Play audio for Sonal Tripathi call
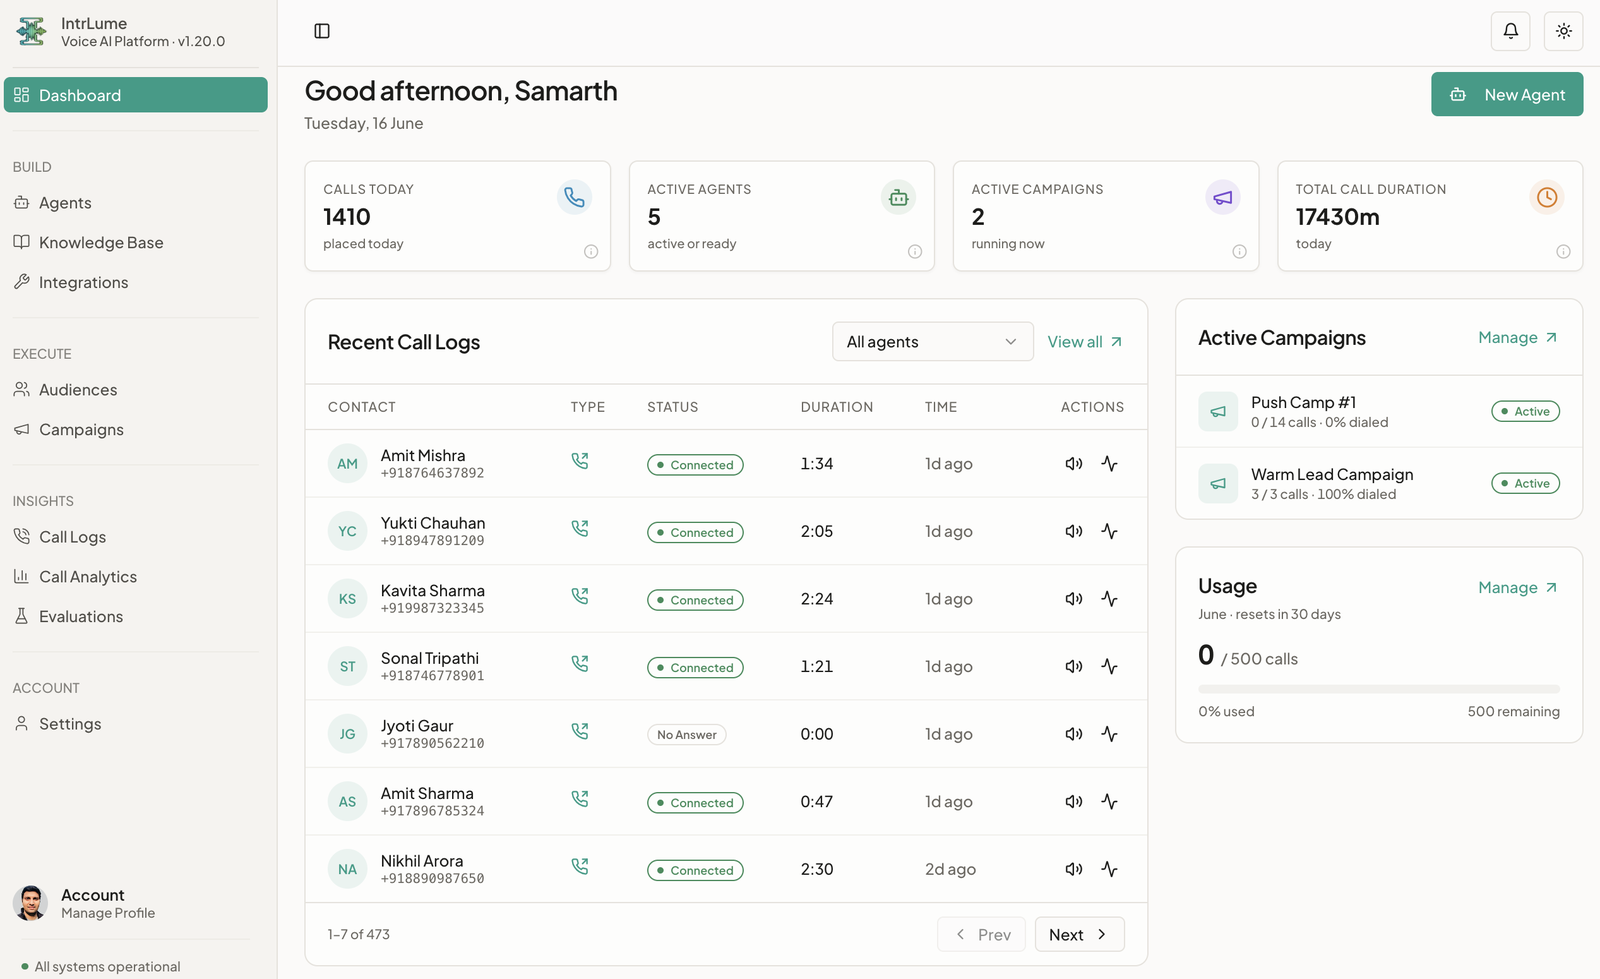The image size is (1600, 979). click(x=1074, y=666)
